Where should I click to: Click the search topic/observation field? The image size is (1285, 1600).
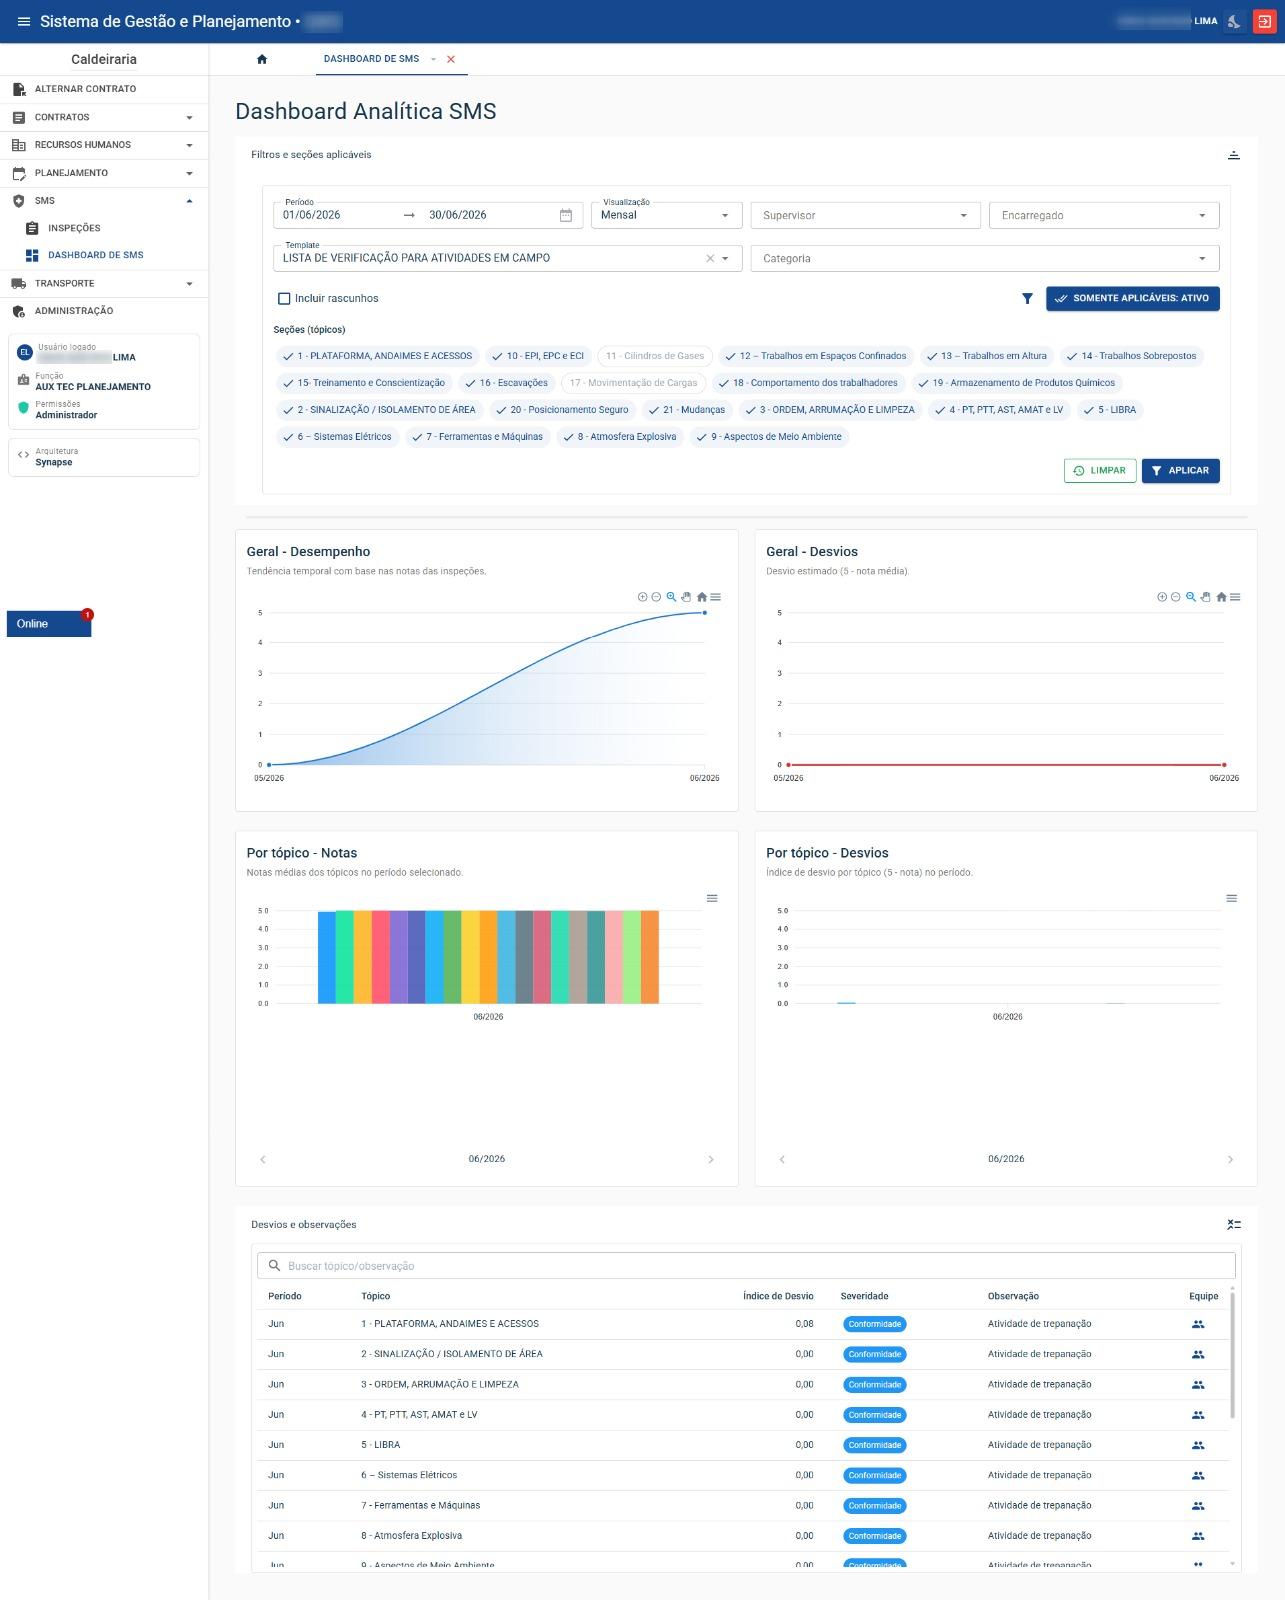pyautogui.click(x=746, y=1266)
